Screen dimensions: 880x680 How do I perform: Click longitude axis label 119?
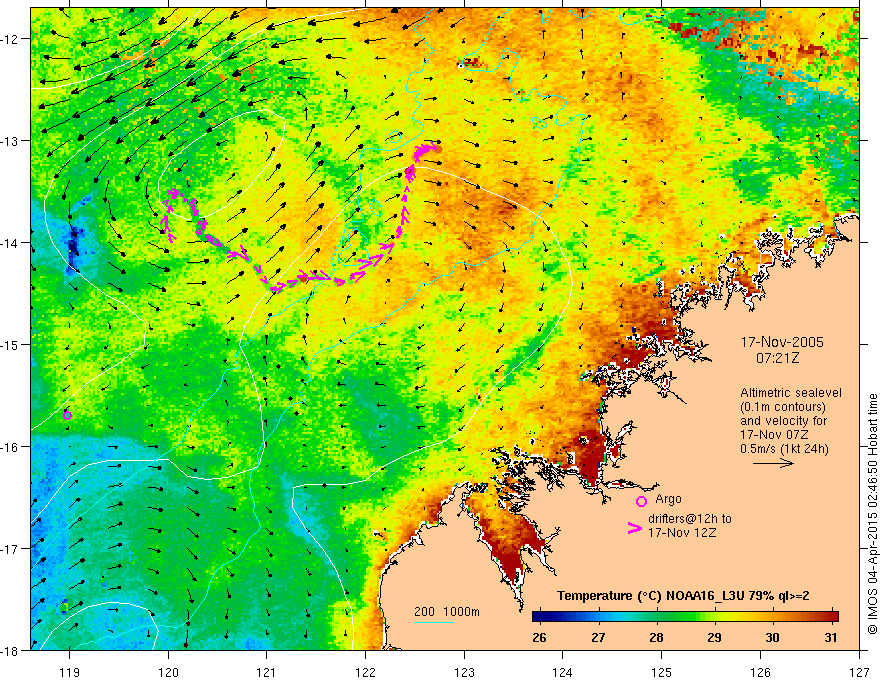tap(69, 672)
